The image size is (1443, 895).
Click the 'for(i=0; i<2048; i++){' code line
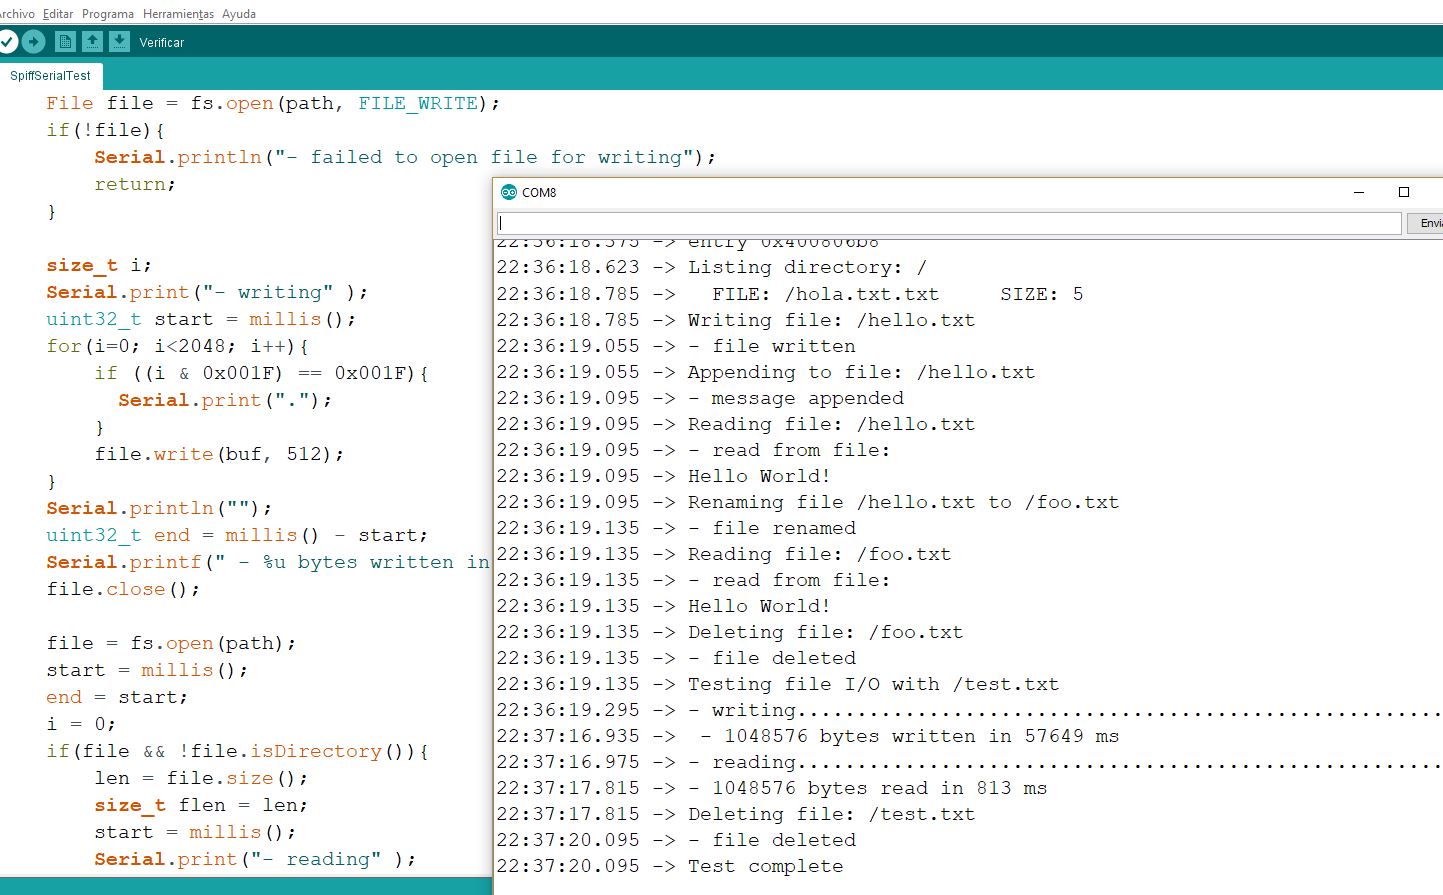point(177,346)
